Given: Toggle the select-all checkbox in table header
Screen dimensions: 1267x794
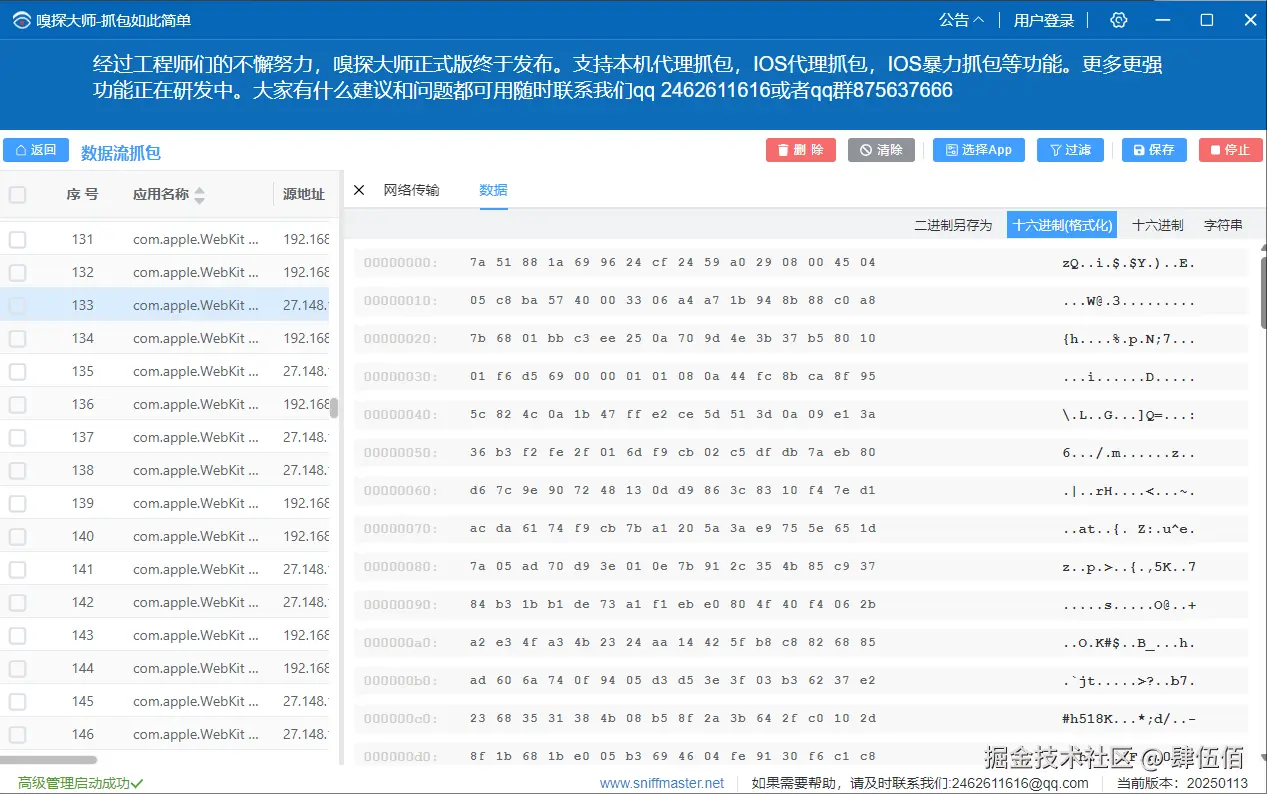Looking at the screenshot, I should (x=17, y=194).
